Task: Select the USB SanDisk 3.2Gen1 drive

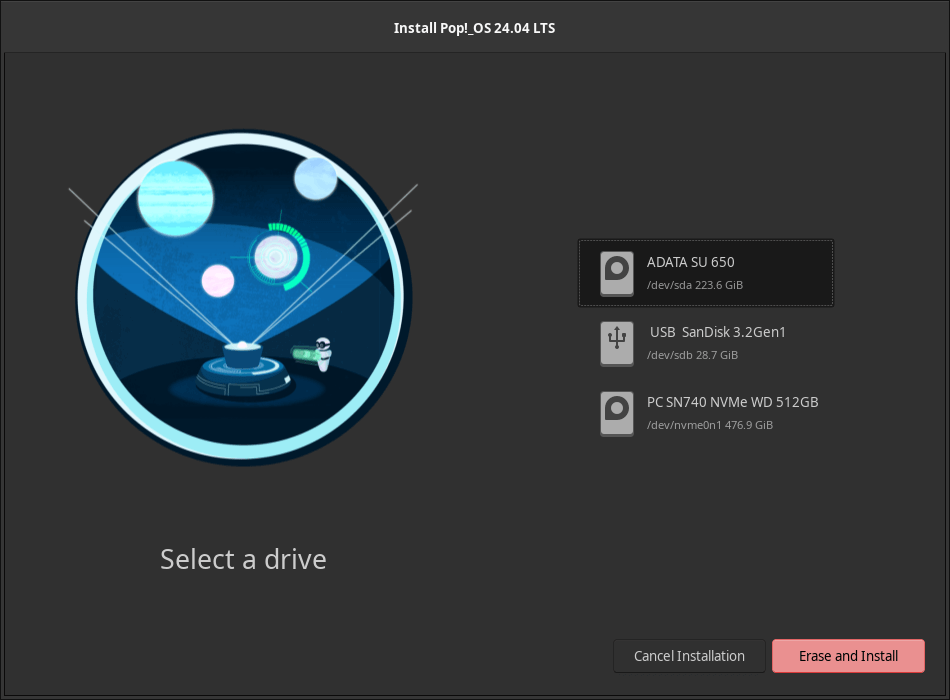Action: [x=717, y=332]
